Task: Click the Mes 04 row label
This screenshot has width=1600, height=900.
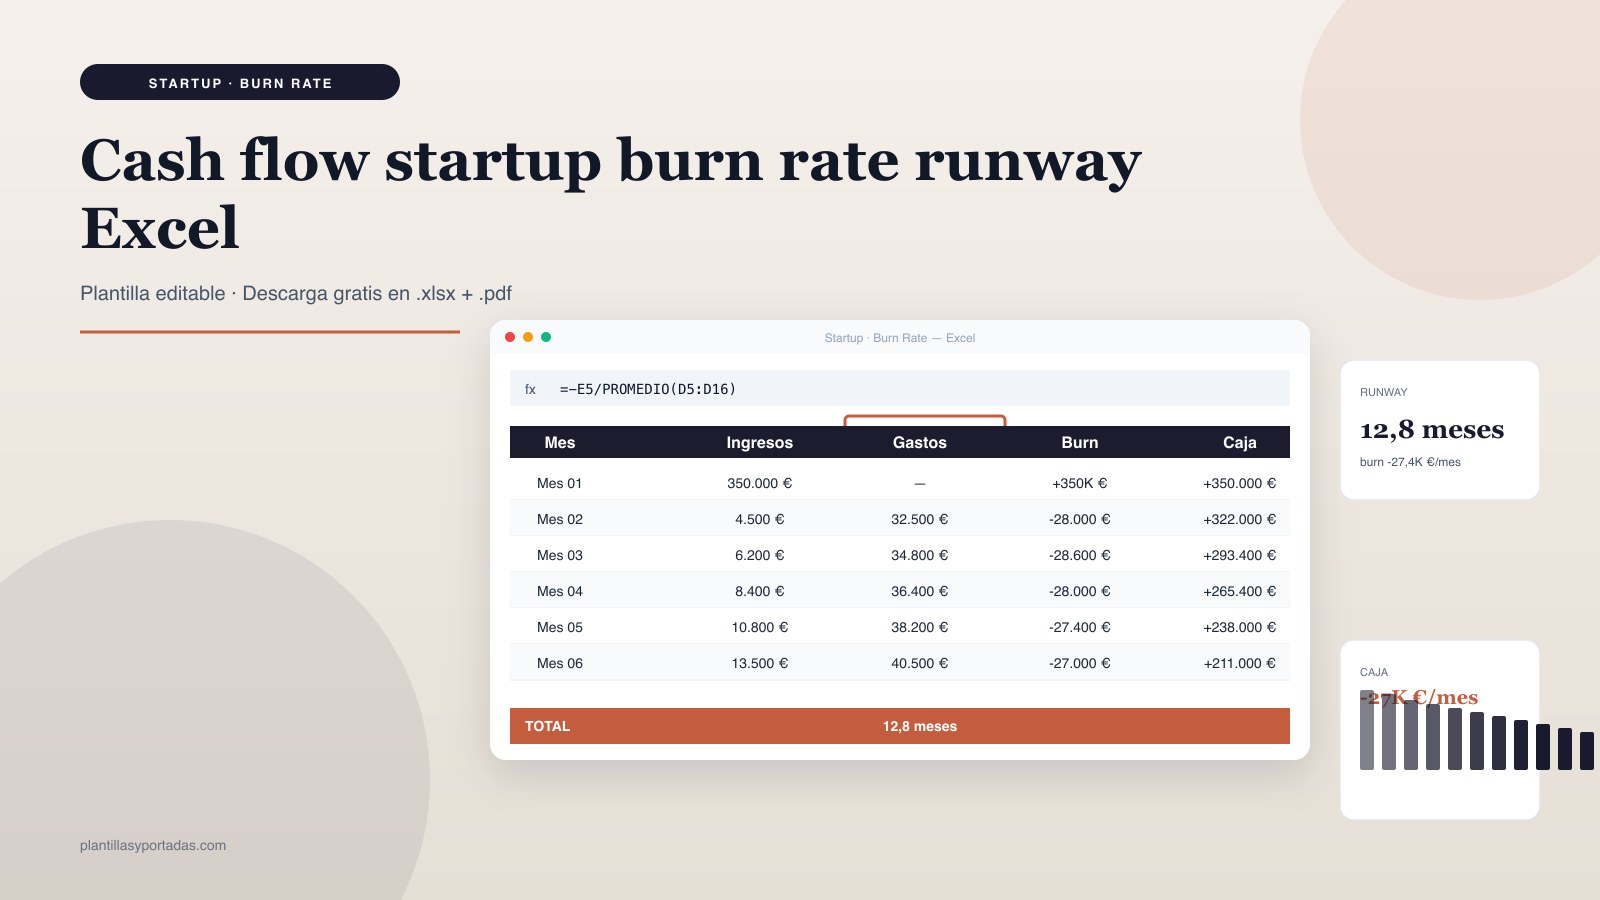Action: tap(560, 591)
